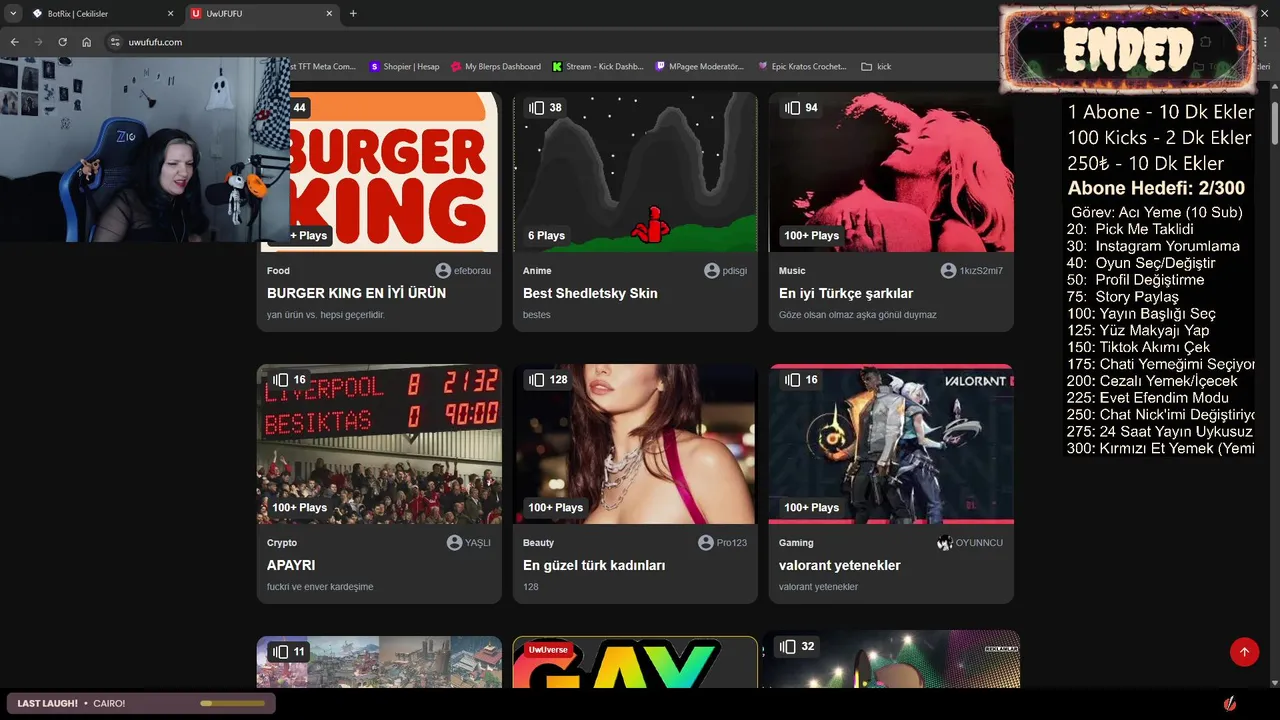Select the Crypto category label
1280x720 pixels.
click(282, 543)
